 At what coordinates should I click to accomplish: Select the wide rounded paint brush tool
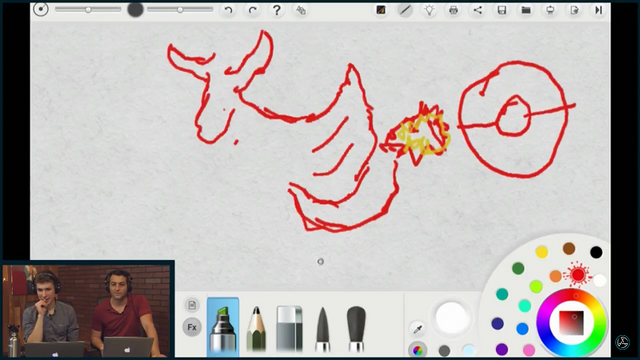point(356,329)
